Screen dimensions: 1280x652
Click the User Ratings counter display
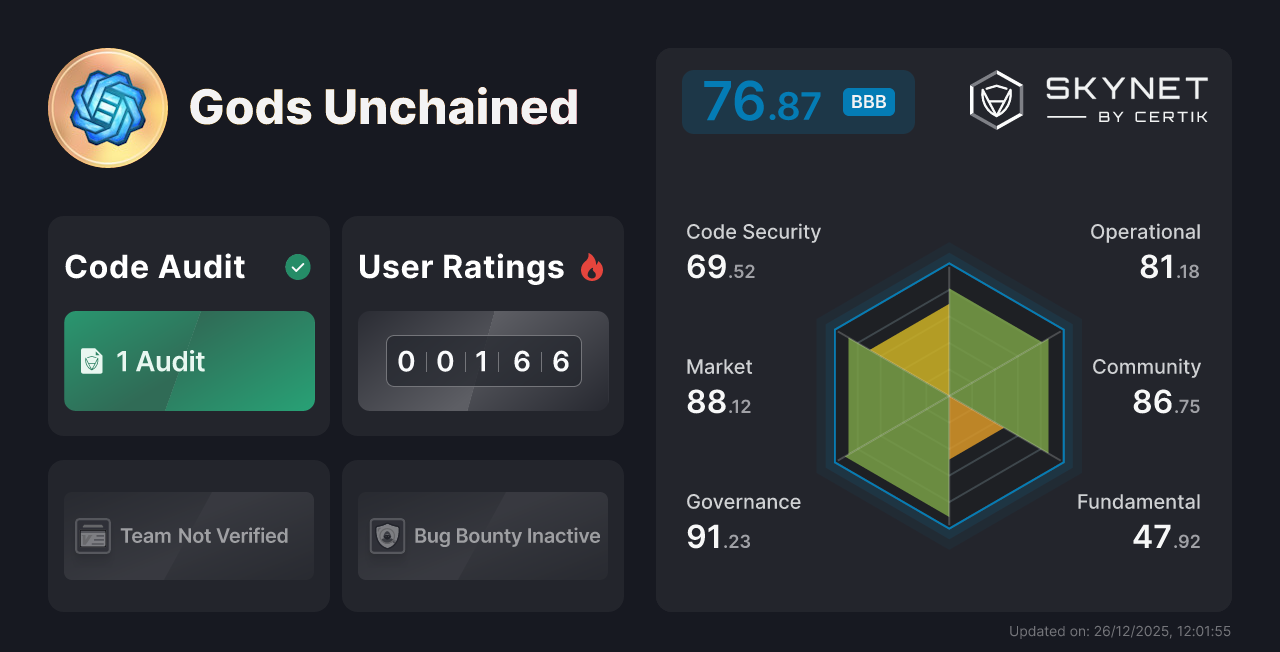(x=483, y=361)
